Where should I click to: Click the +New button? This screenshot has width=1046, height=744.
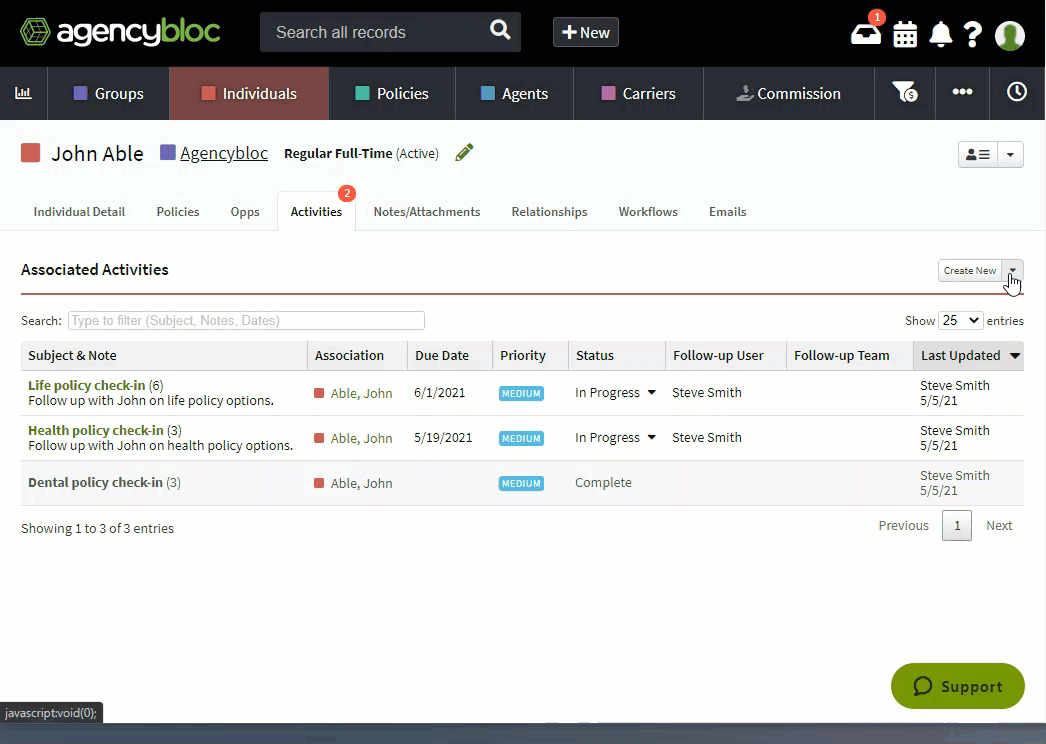(586, 32)
